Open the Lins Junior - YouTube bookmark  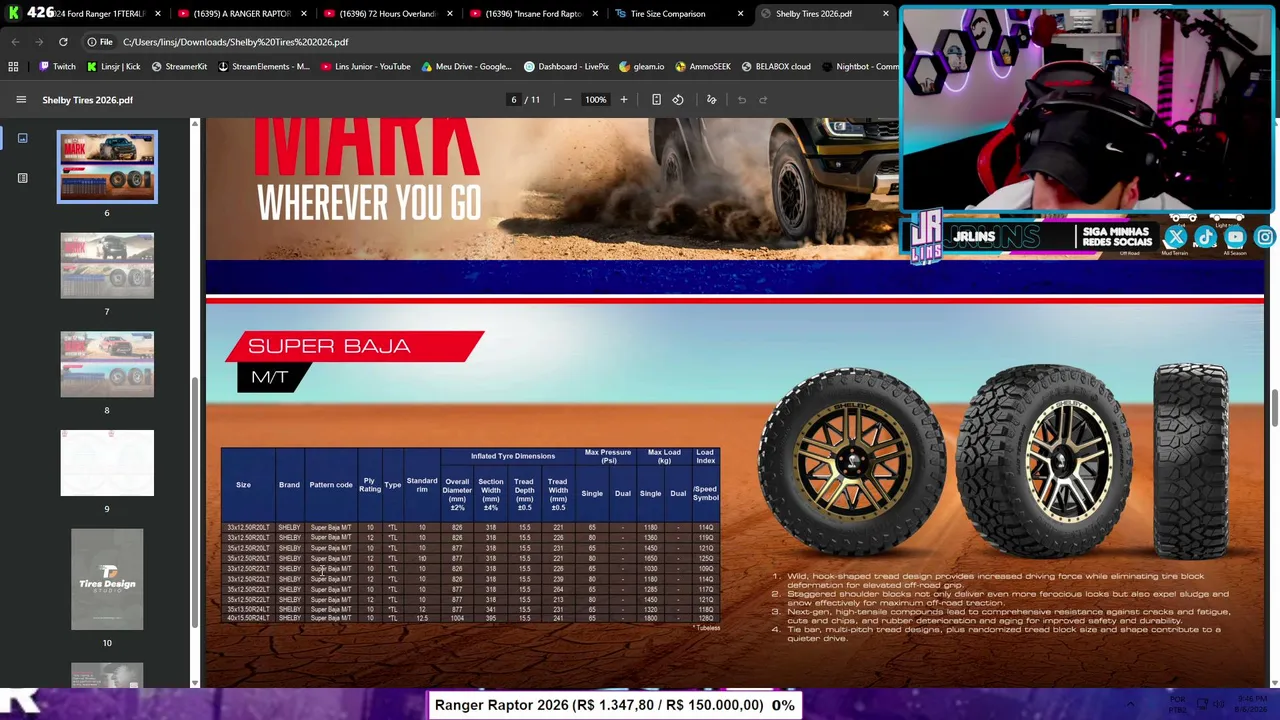tap(366, 67)
